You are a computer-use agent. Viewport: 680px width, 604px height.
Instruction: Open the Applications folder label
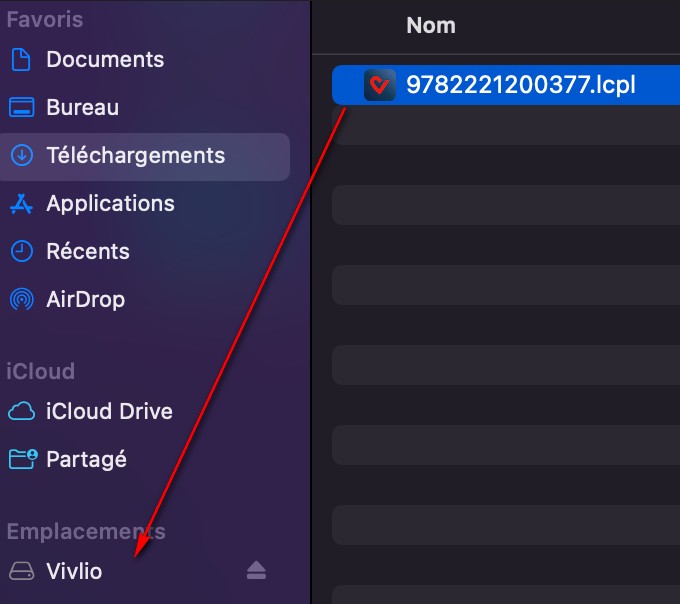[110, 203]
